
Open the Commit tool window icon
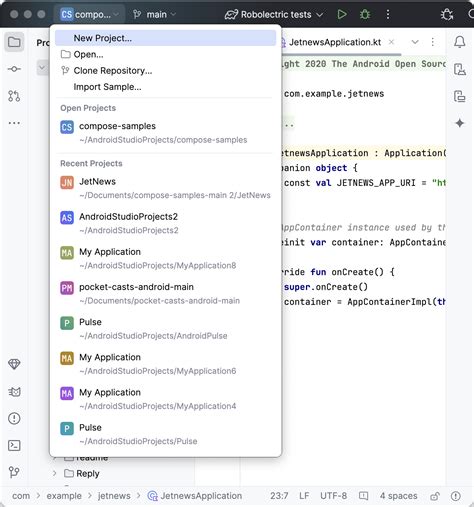(x=14, y=69)
